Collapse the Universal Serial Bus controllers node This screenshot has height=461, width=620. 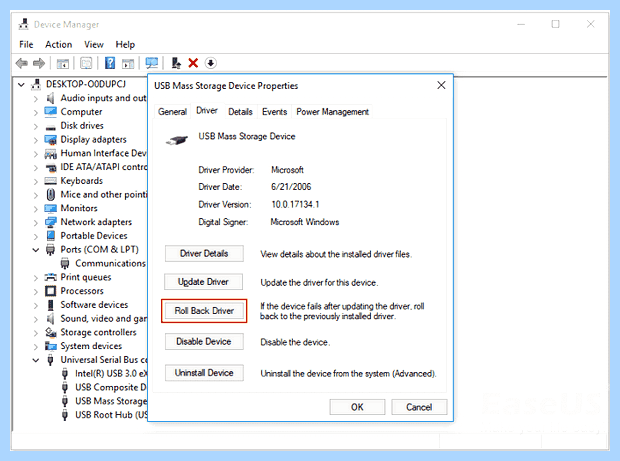point(36,360)
